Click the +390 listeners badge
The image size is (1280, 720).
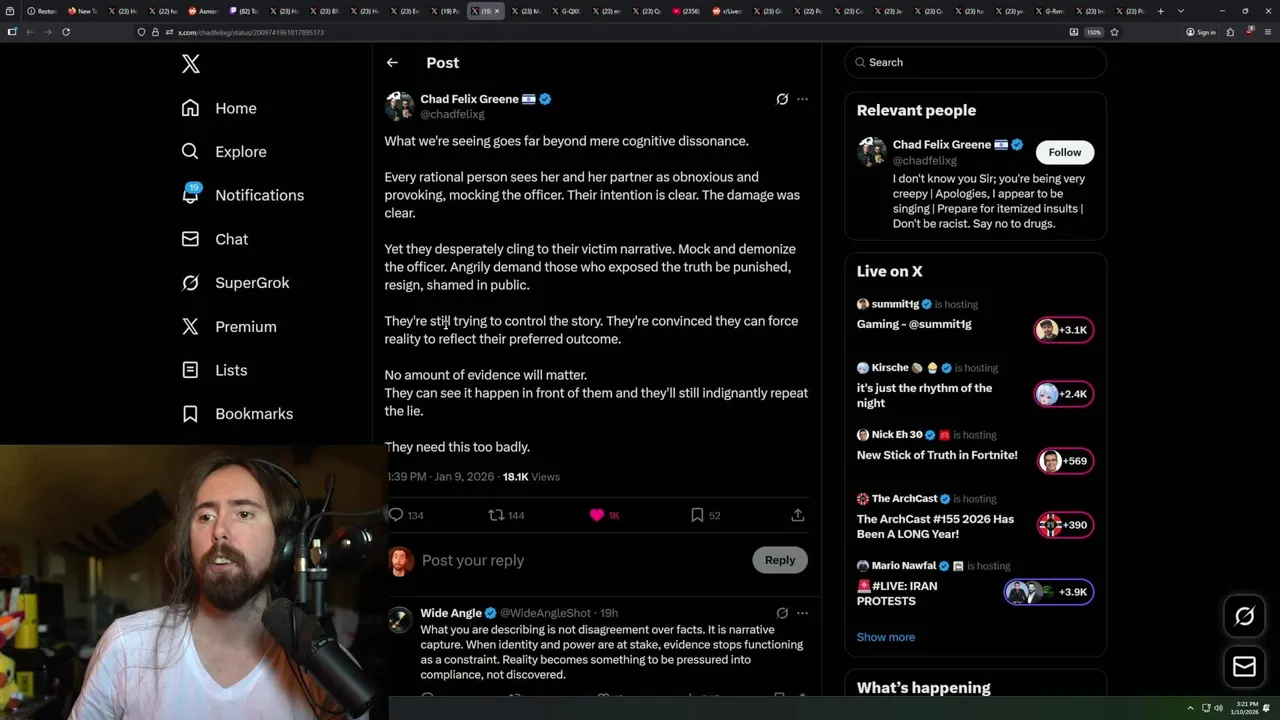[x=1064, y=525]
